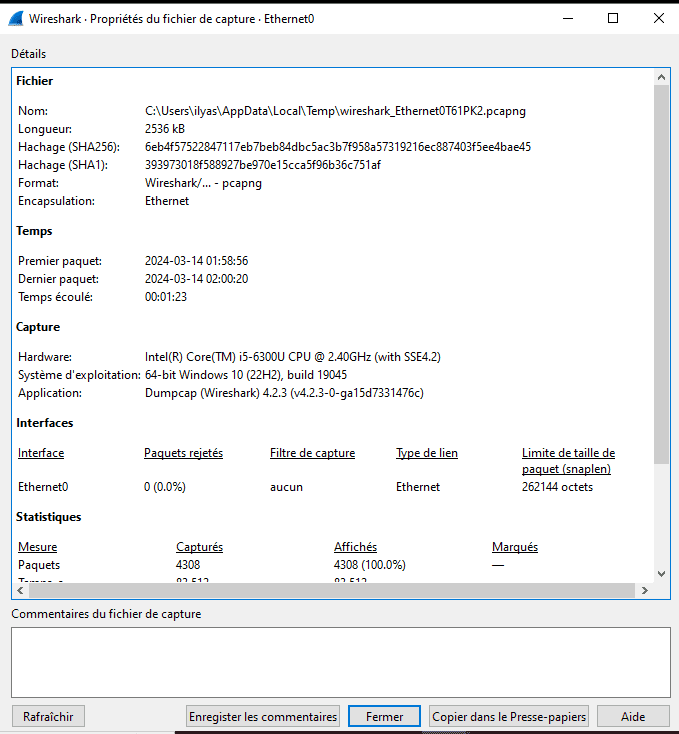Click the Limite de taille de paquet header
The image size is (679, 734).
click(568, 461)
